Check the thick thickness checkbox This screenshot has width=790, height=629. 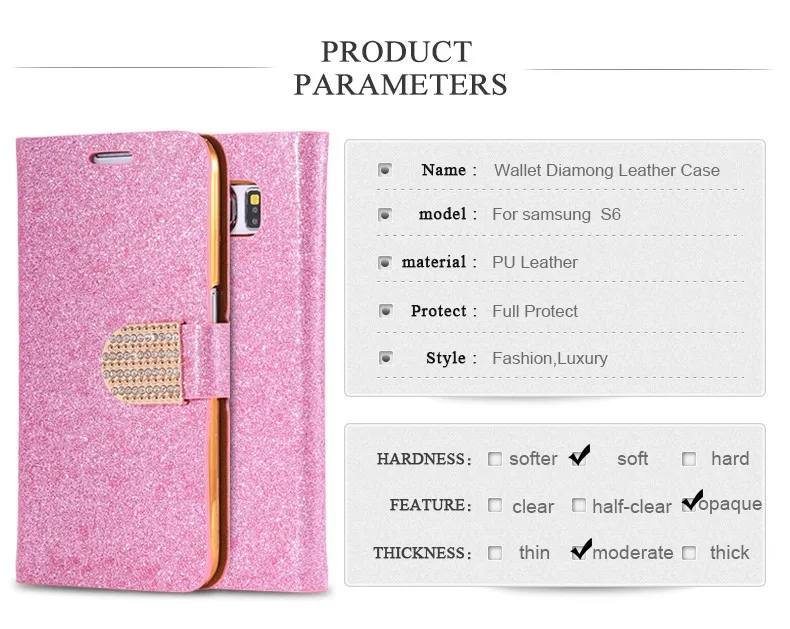point(689,553)
